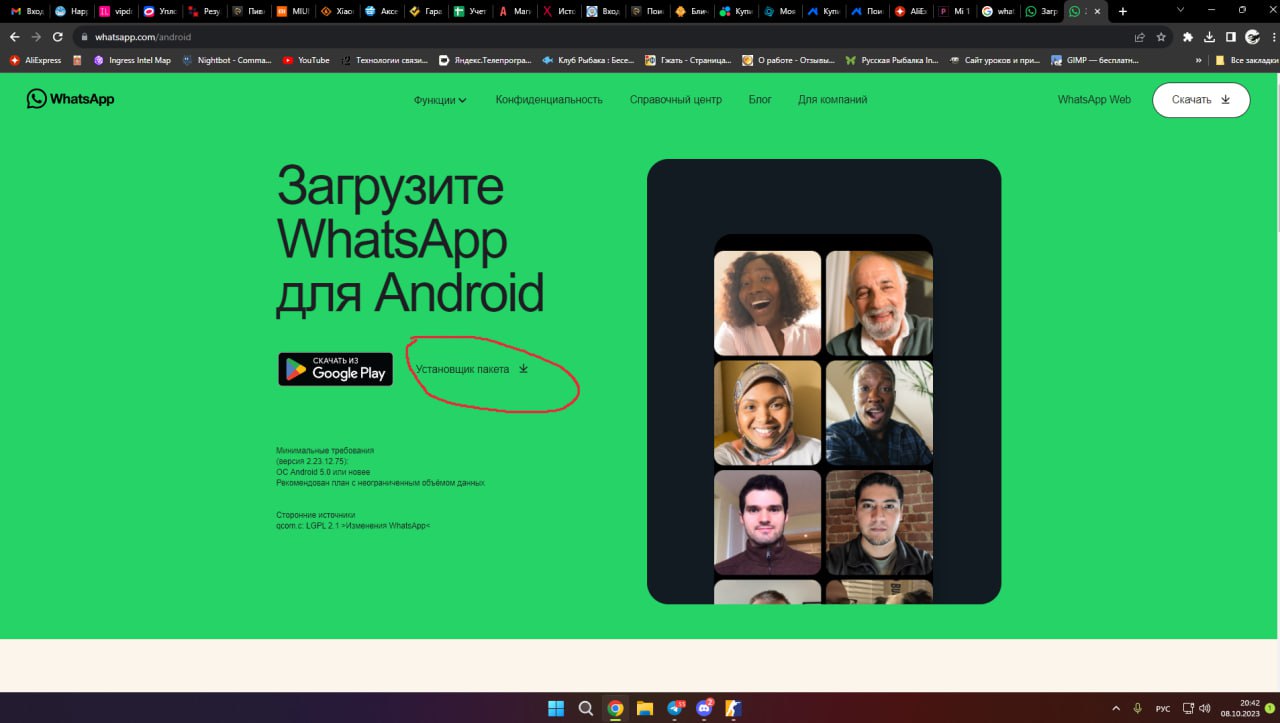Open the Технологии связи bookmark
The image size is (1280, 723).
[384, 60]
